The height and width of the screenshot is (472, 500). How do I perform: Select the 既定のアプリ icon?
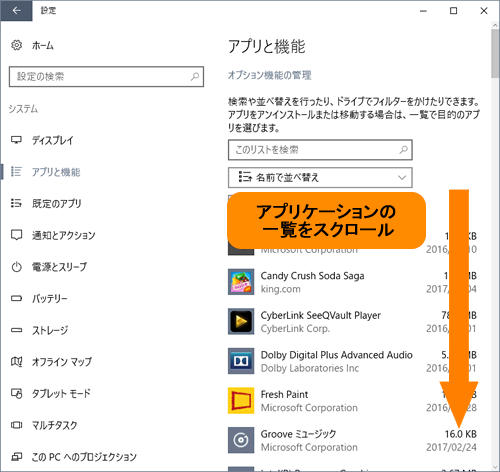(x=16, y=203)
